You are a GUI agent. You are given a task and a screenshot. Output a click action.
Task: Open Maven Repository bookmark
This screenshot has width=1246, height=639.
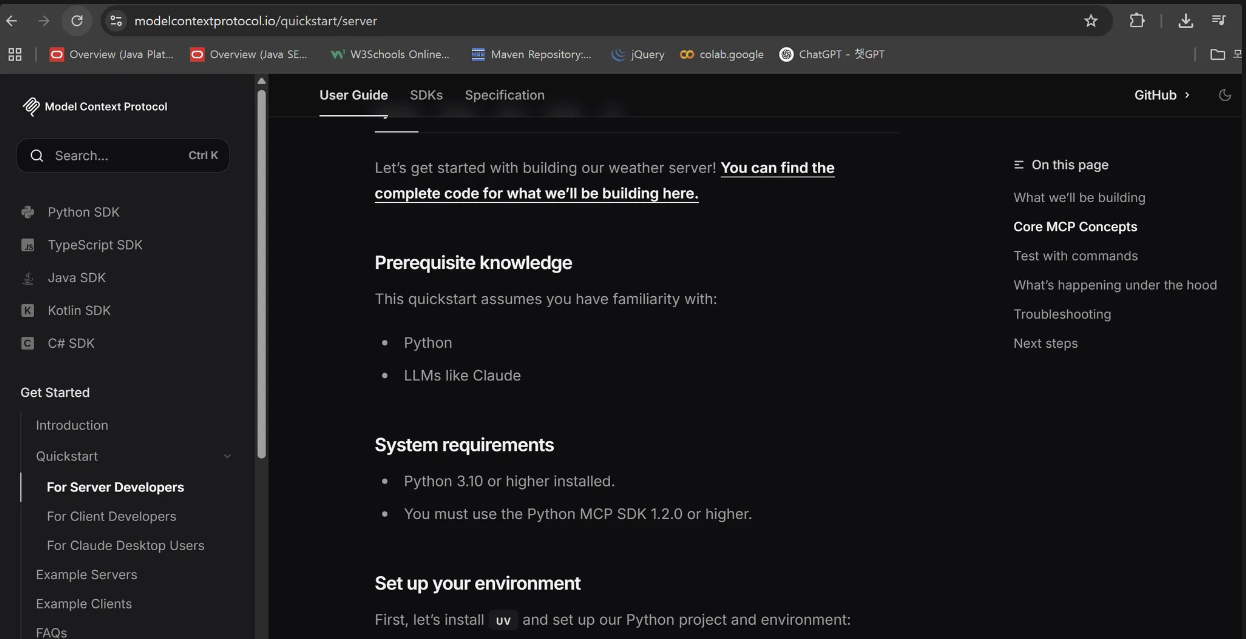[x=531, y=54]
